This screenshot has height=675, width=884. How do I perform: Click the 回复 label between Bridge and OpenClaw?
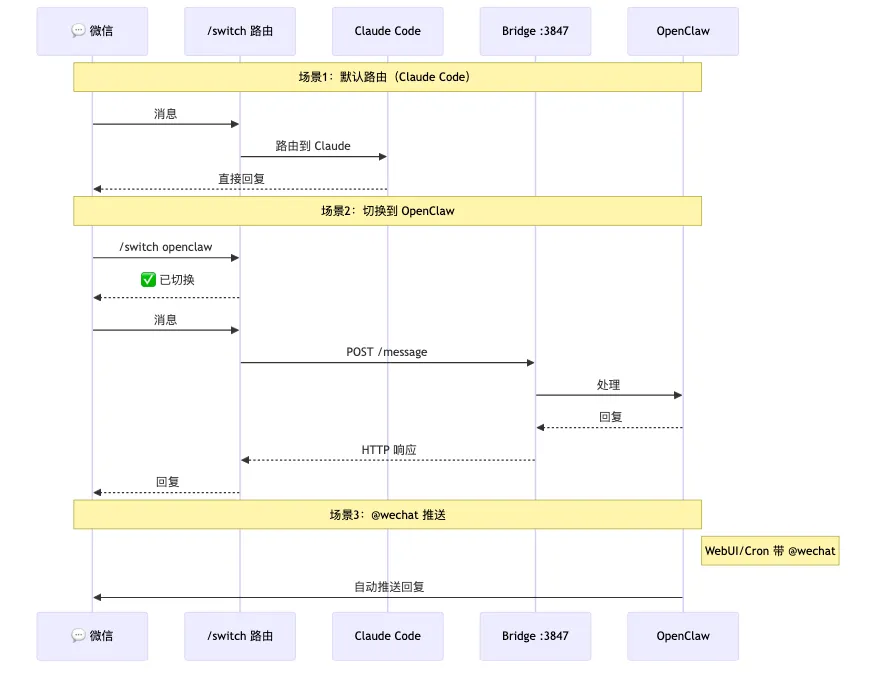611,417
